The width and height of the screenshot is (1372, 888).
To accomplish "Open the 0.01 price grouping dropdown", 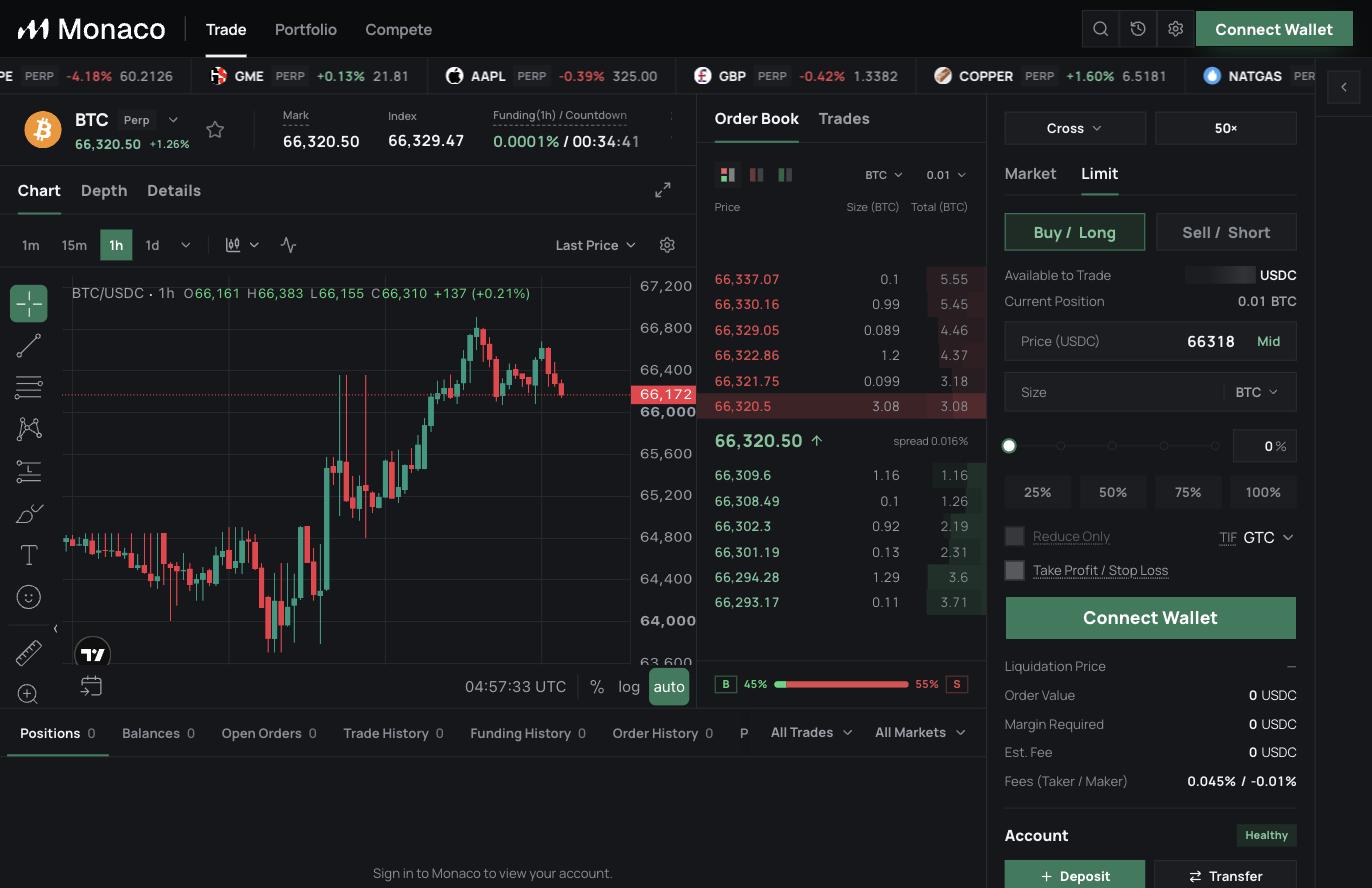I will [x=946, y=175].
